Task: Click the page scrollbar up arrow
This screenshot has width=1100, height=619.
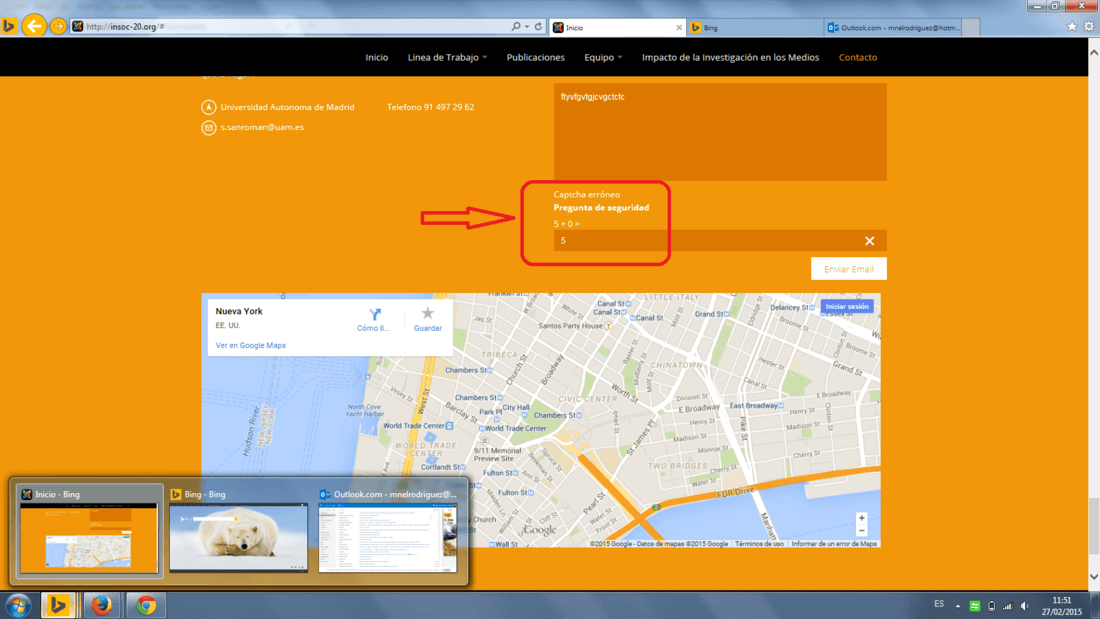Action: [x=1094, y=53]
